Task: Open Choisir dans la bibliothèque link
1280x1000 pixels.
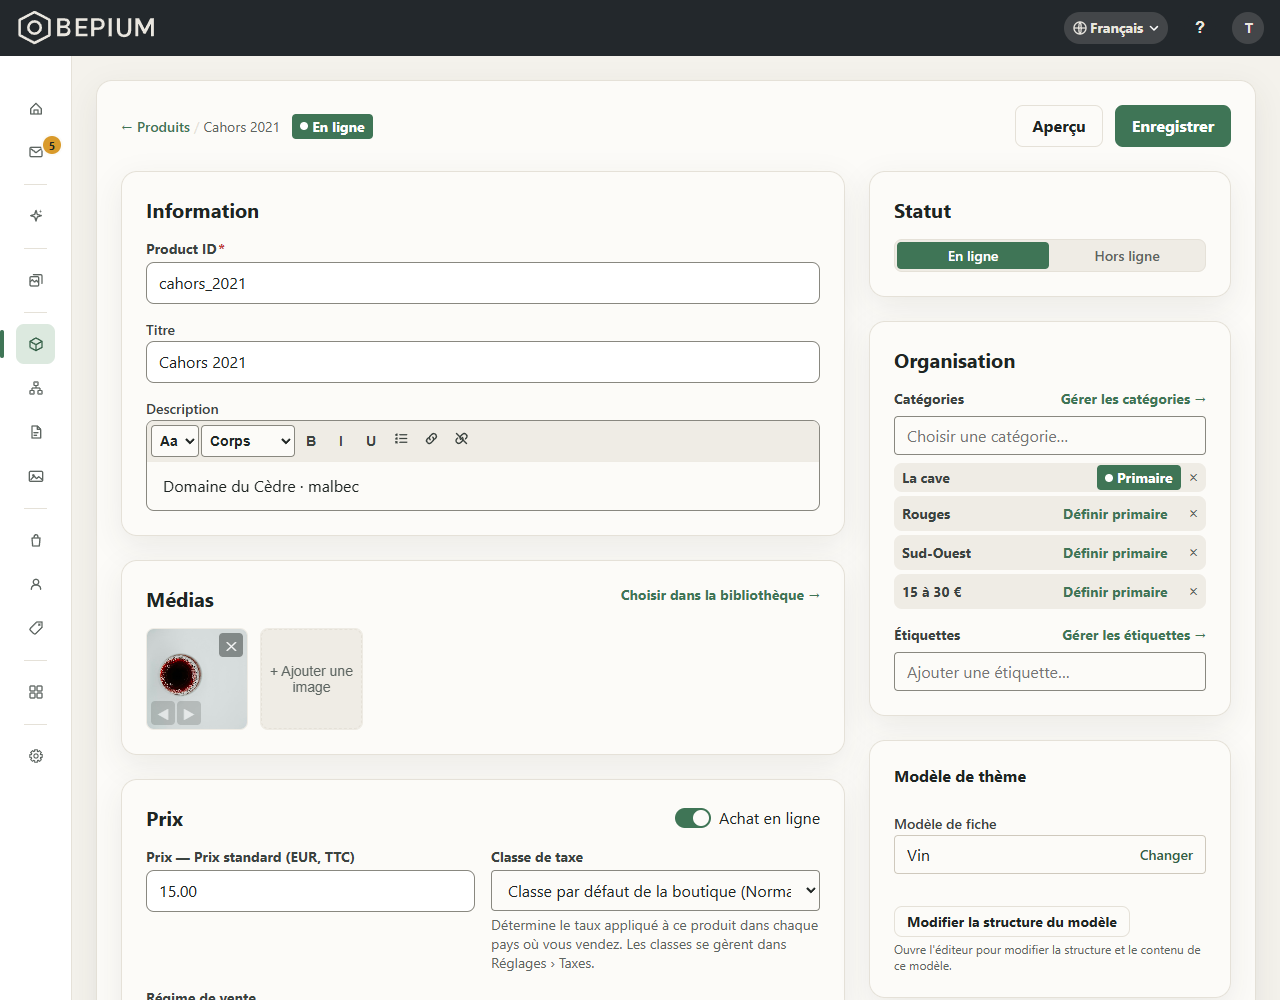Action: point(720,595)
